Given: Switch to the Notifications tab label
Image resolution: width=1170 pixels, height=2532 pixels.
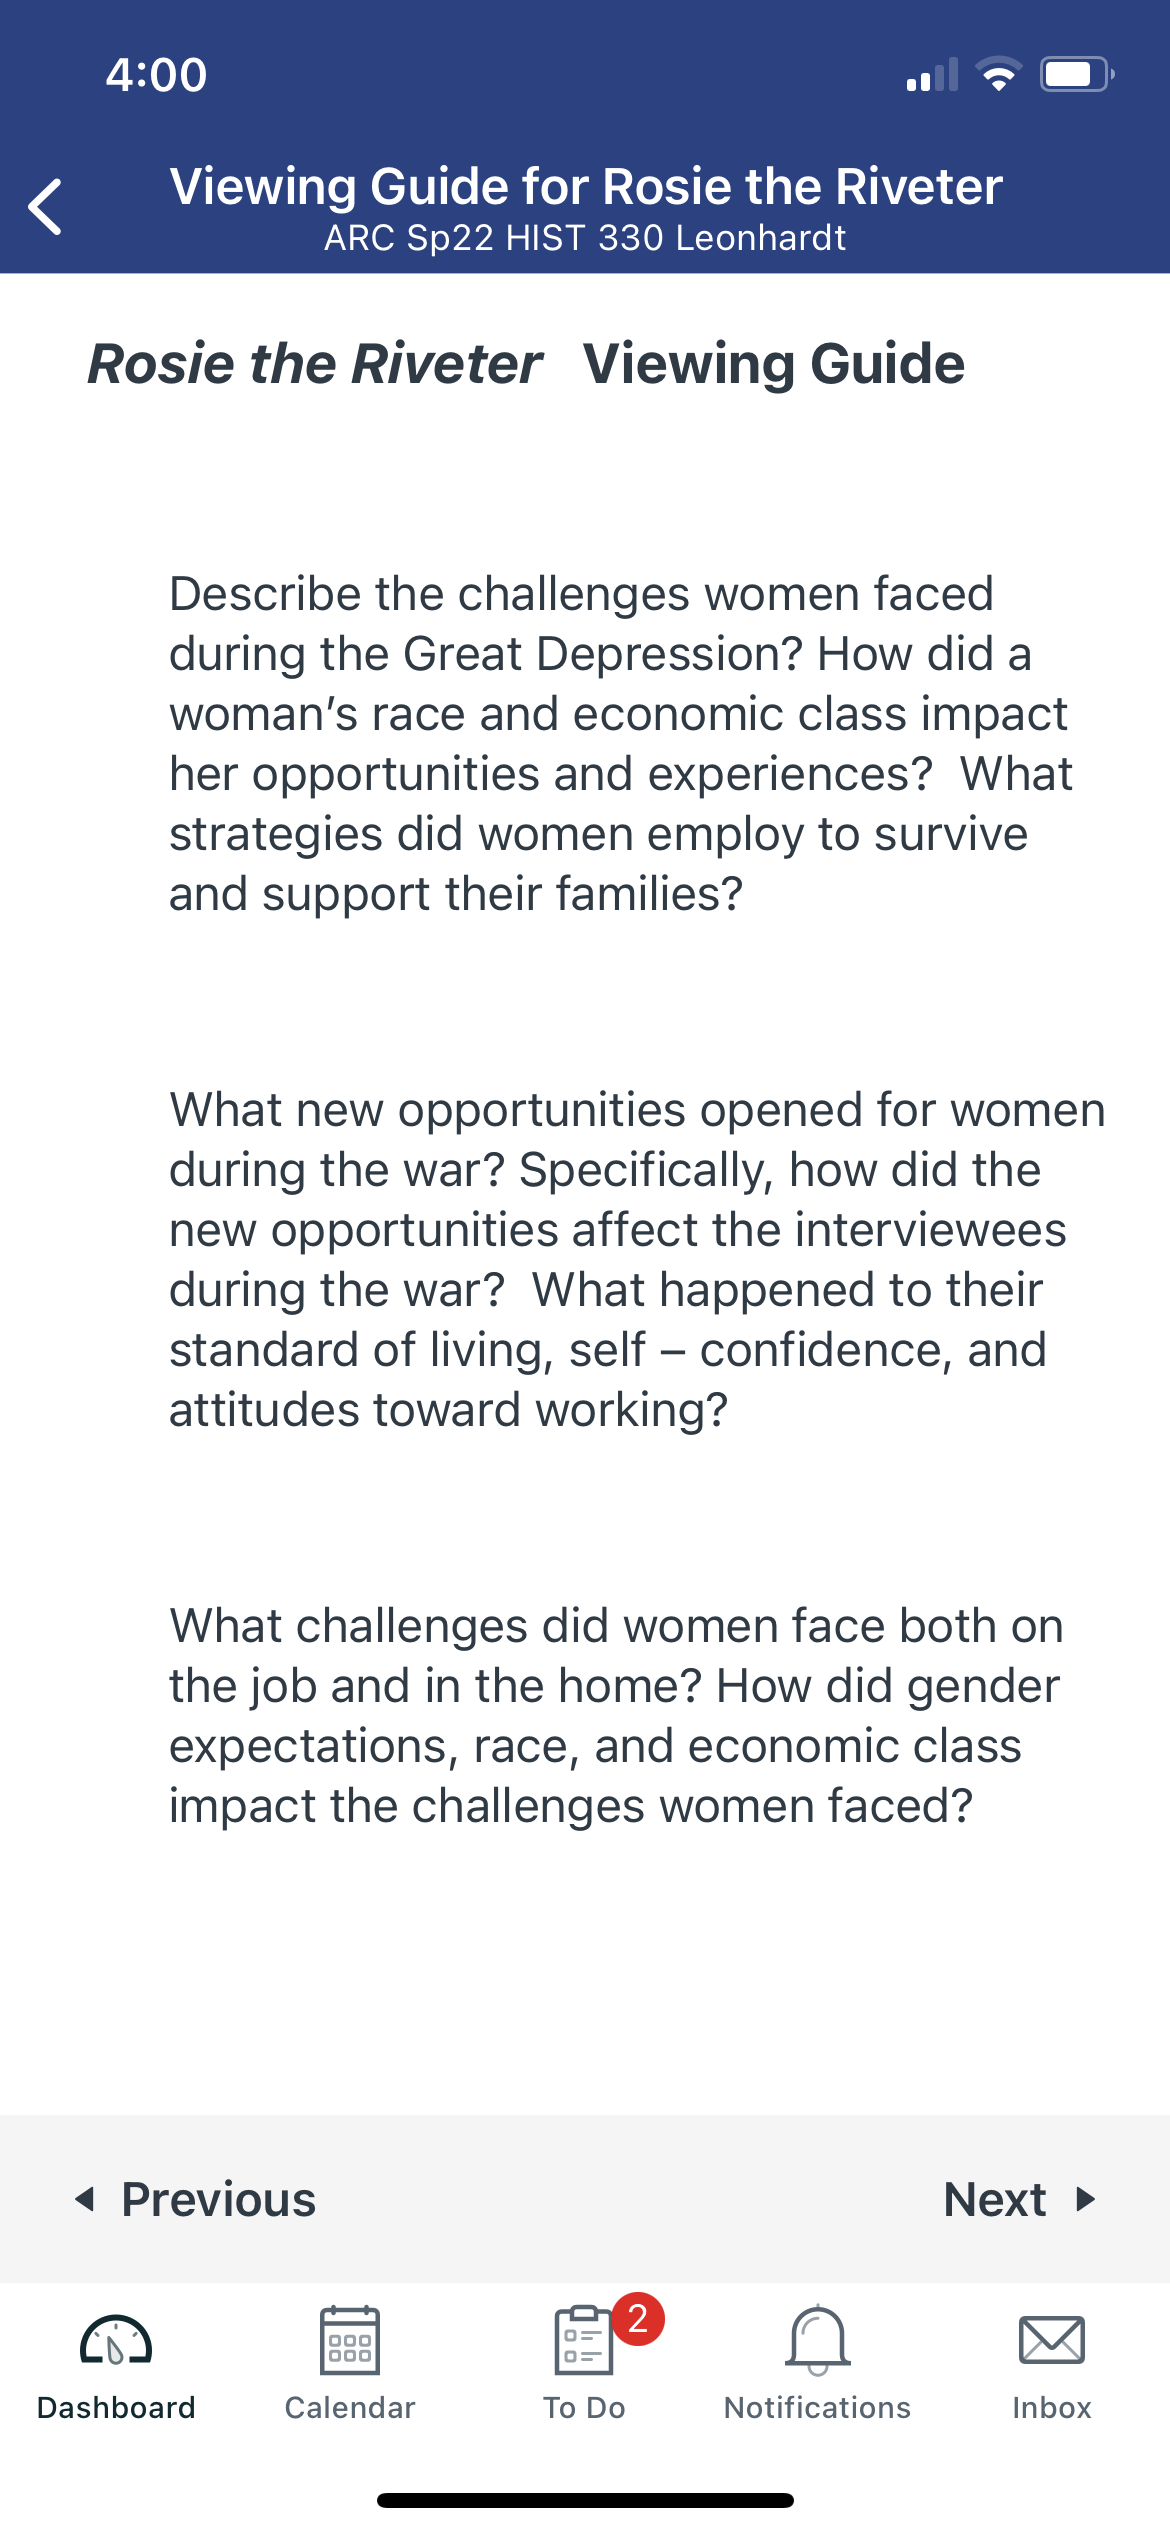Looking at the screenshot, I should pyautogui.click(x=818, y=2407).
